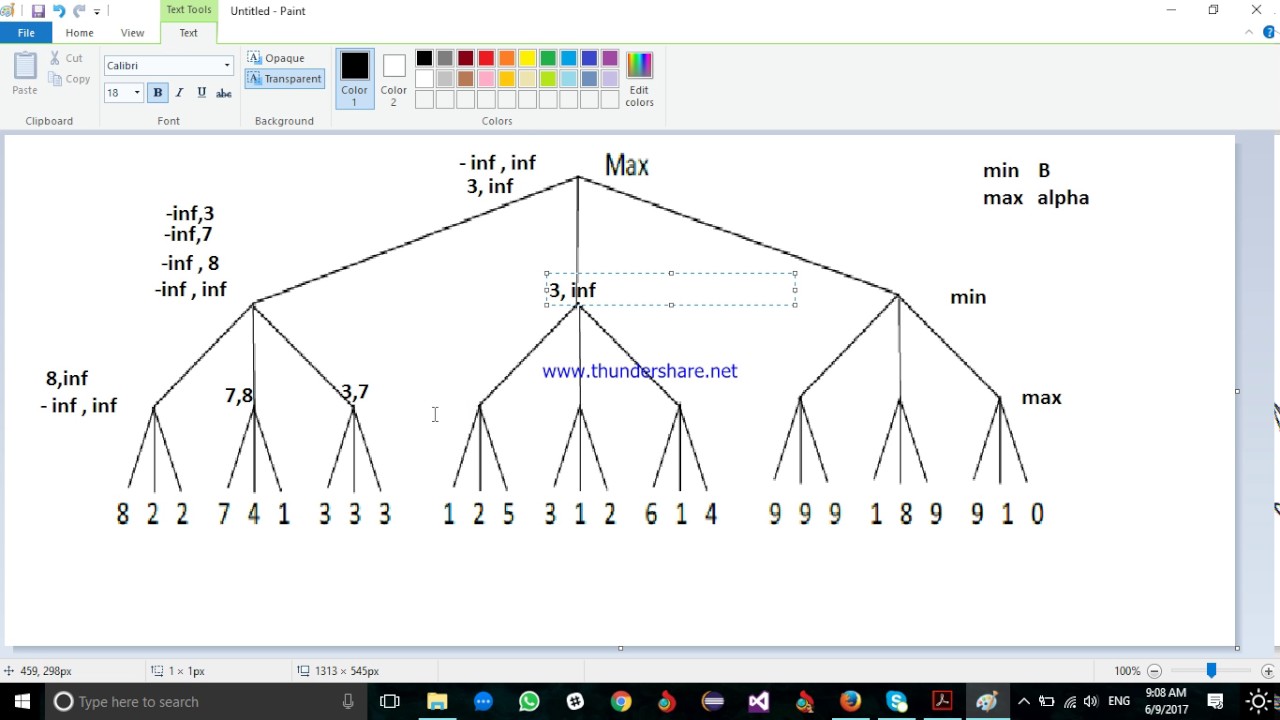Click the zoom slider thumb

1211,671
